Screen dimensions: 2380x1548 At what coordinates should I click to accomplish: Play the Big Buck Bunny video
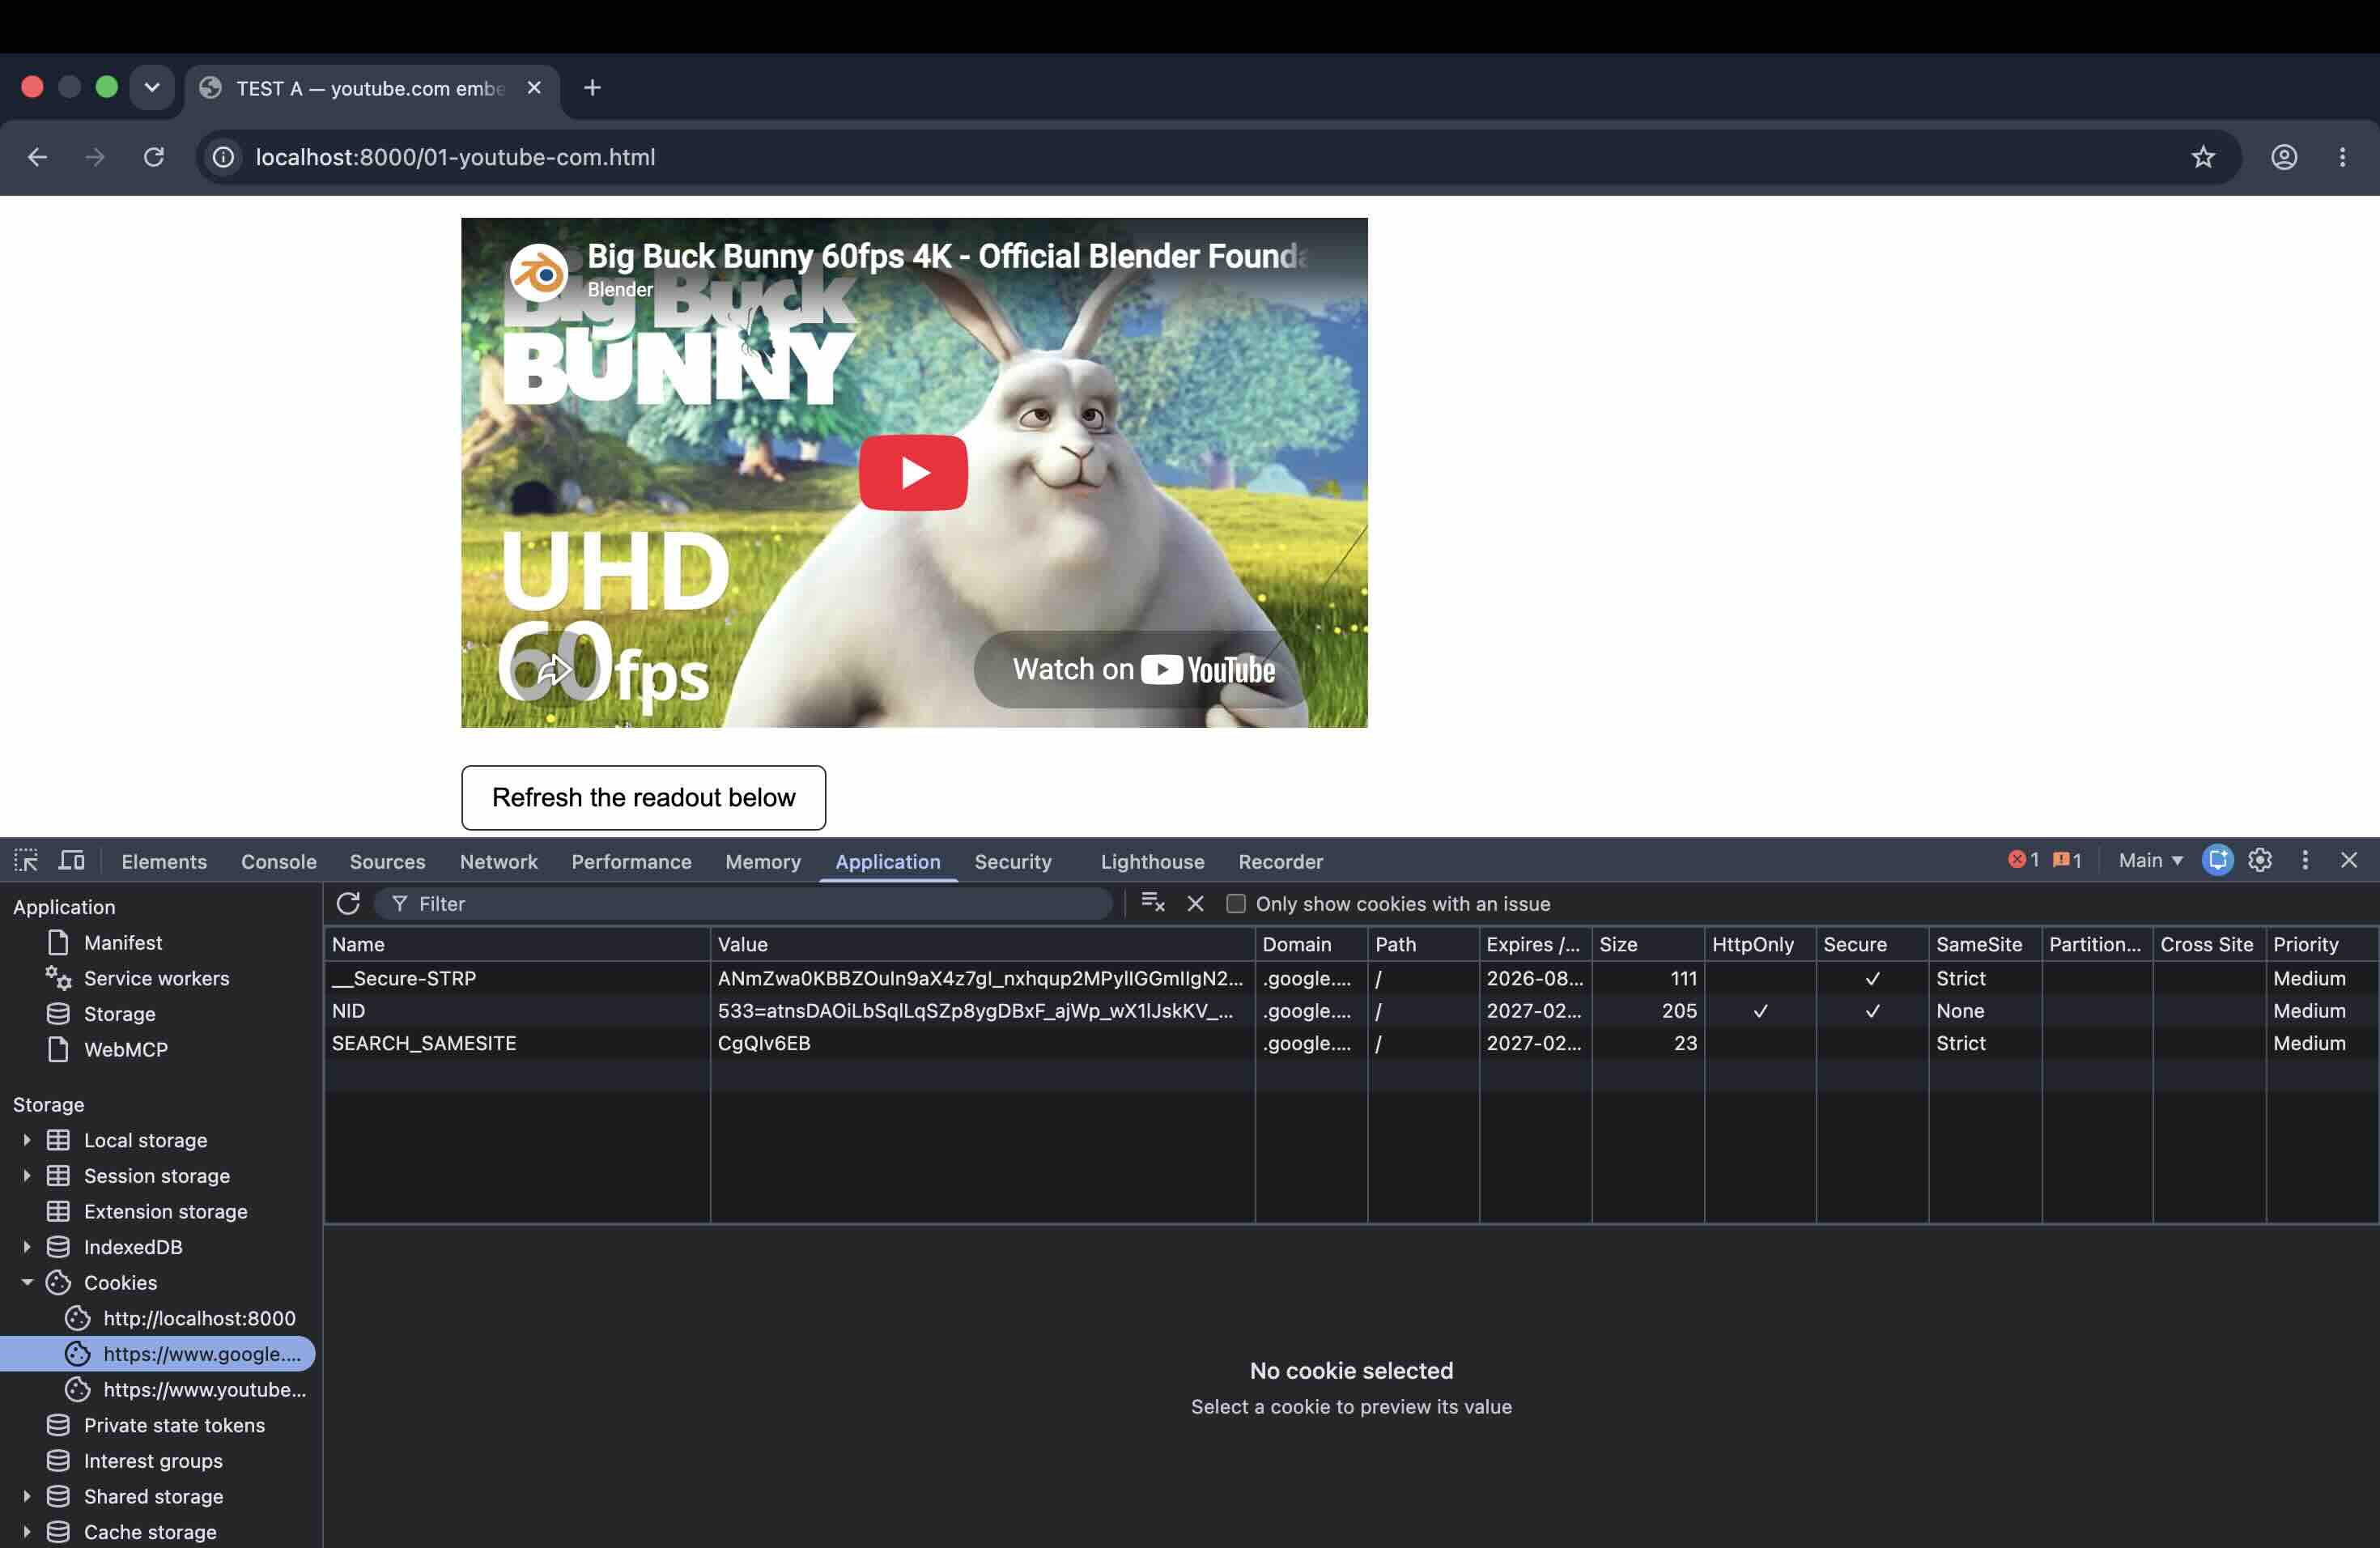913,472
